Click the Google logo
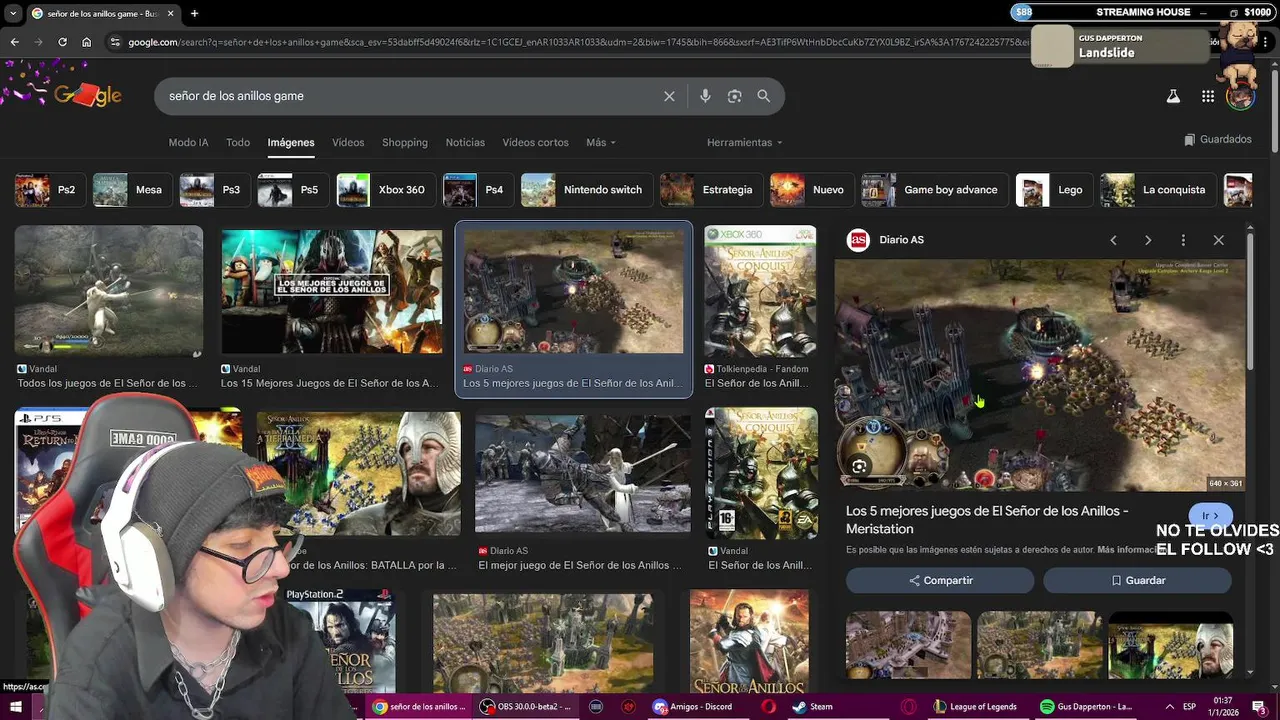The width and height of the screenshot is (1280, 720). pos(87,95)
